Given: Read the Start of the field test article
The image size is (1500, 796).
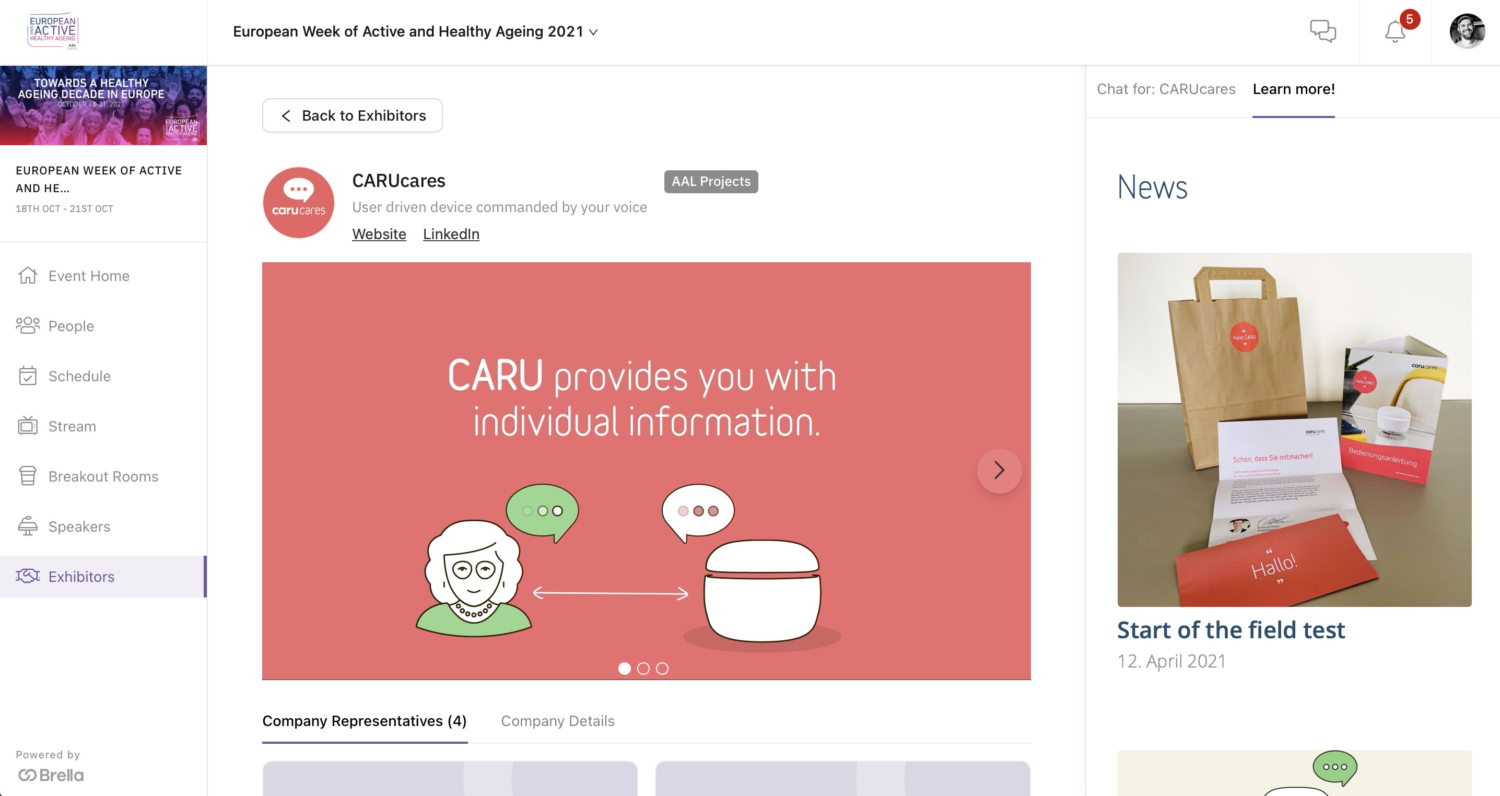Looking at the screenshot, I should [x=1231, y=630].
